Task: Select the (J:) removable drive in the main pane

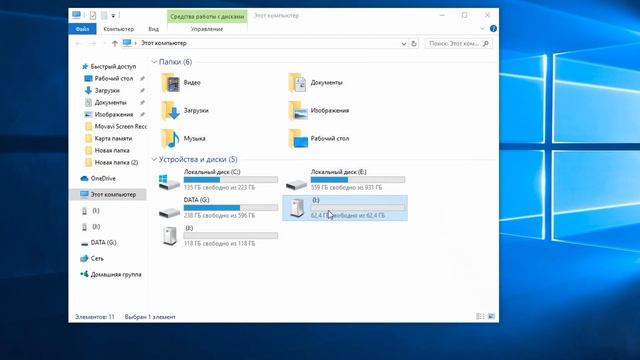Action: click(219, 236)
